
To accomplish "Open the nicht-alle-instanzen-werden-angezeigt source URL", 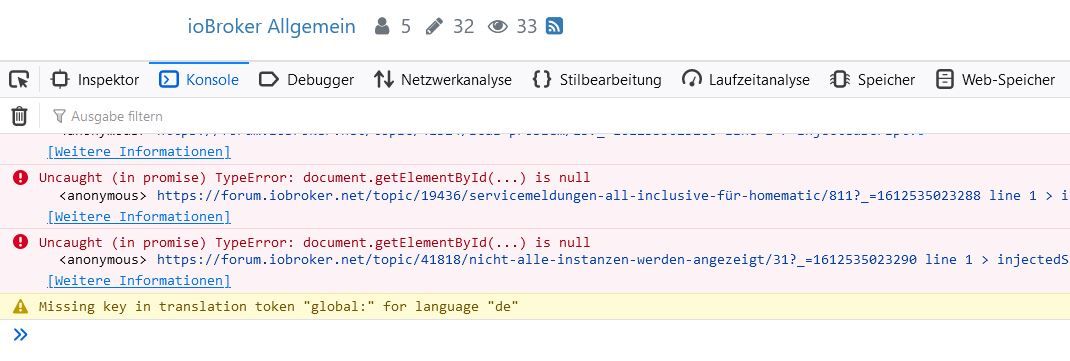I will point(537,260).
